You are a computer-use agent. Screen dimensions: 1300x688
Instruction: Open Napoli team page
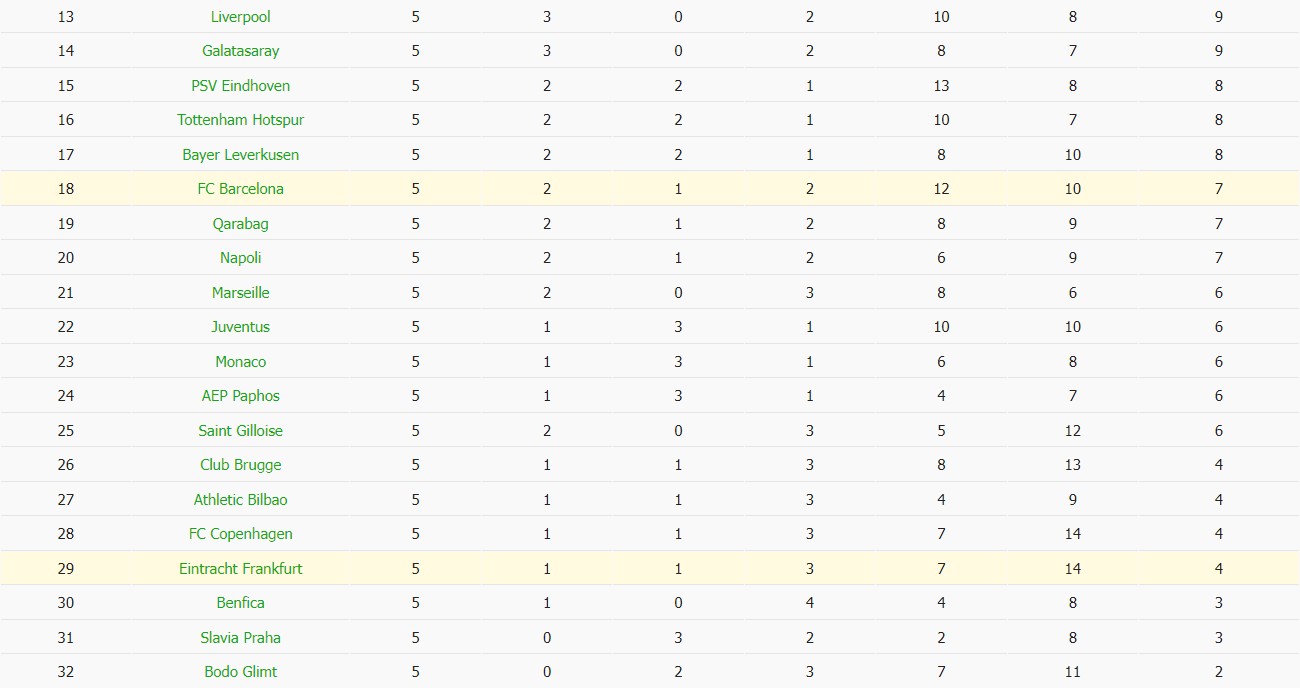click(x=241, y=258)
